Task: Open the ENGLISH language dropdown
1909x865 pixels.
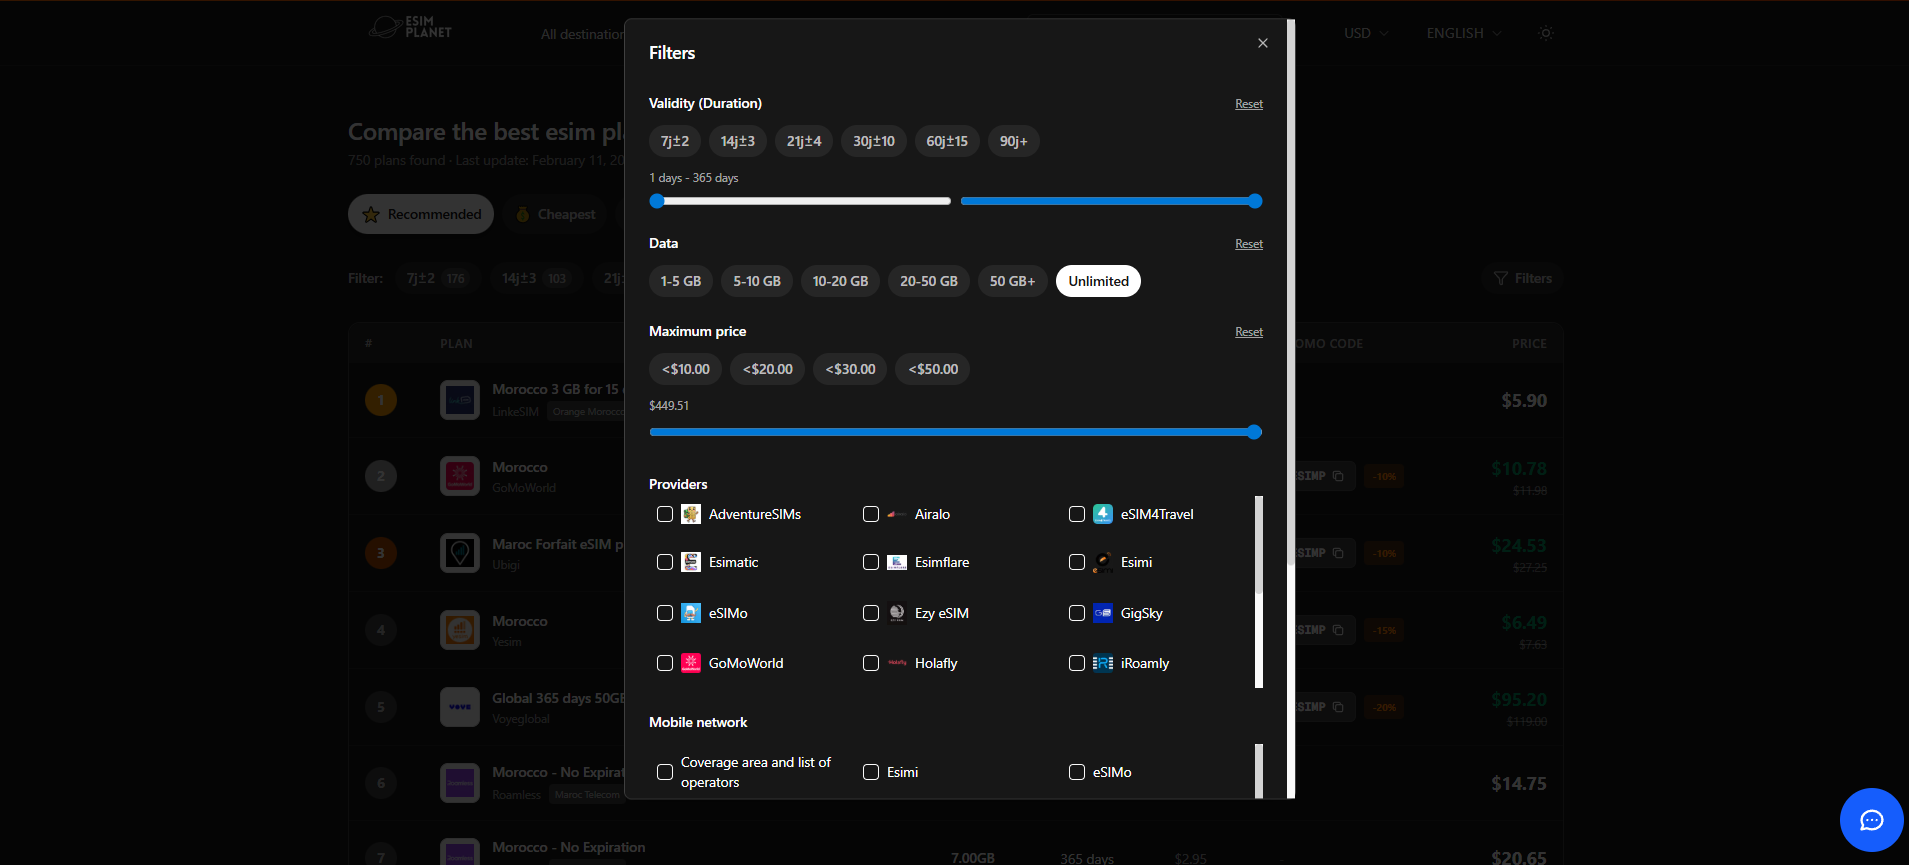Action: point(1464,33)
